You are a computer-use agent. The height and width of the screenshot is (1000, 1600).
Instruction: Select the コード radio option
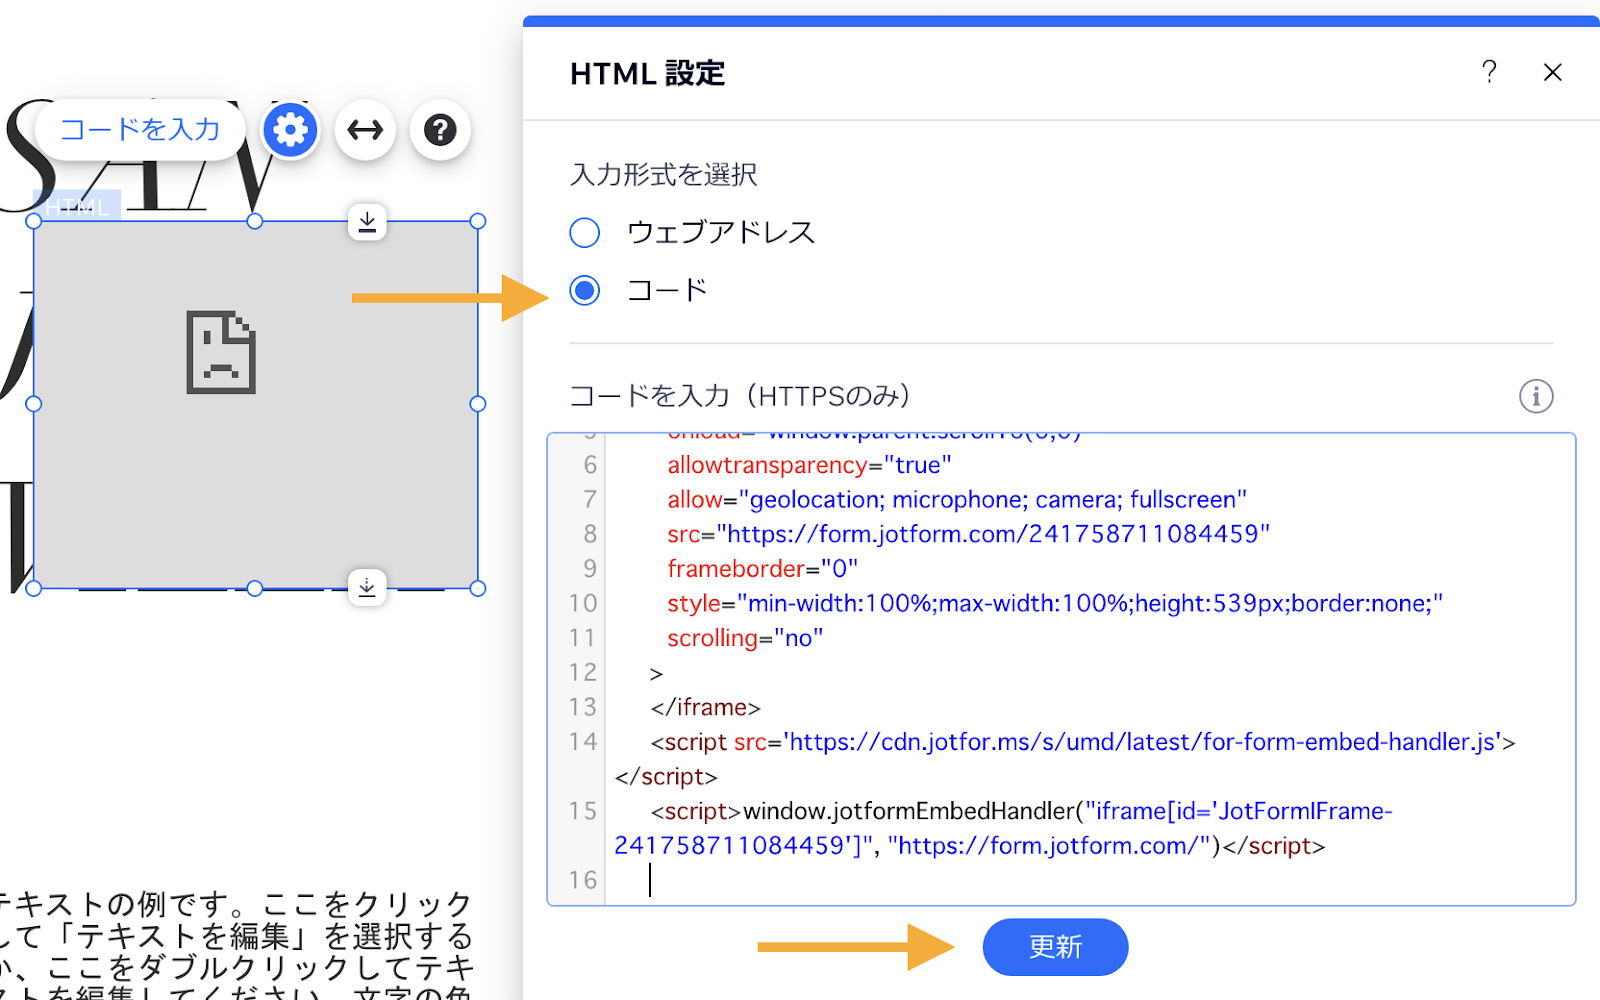[585, 291]
